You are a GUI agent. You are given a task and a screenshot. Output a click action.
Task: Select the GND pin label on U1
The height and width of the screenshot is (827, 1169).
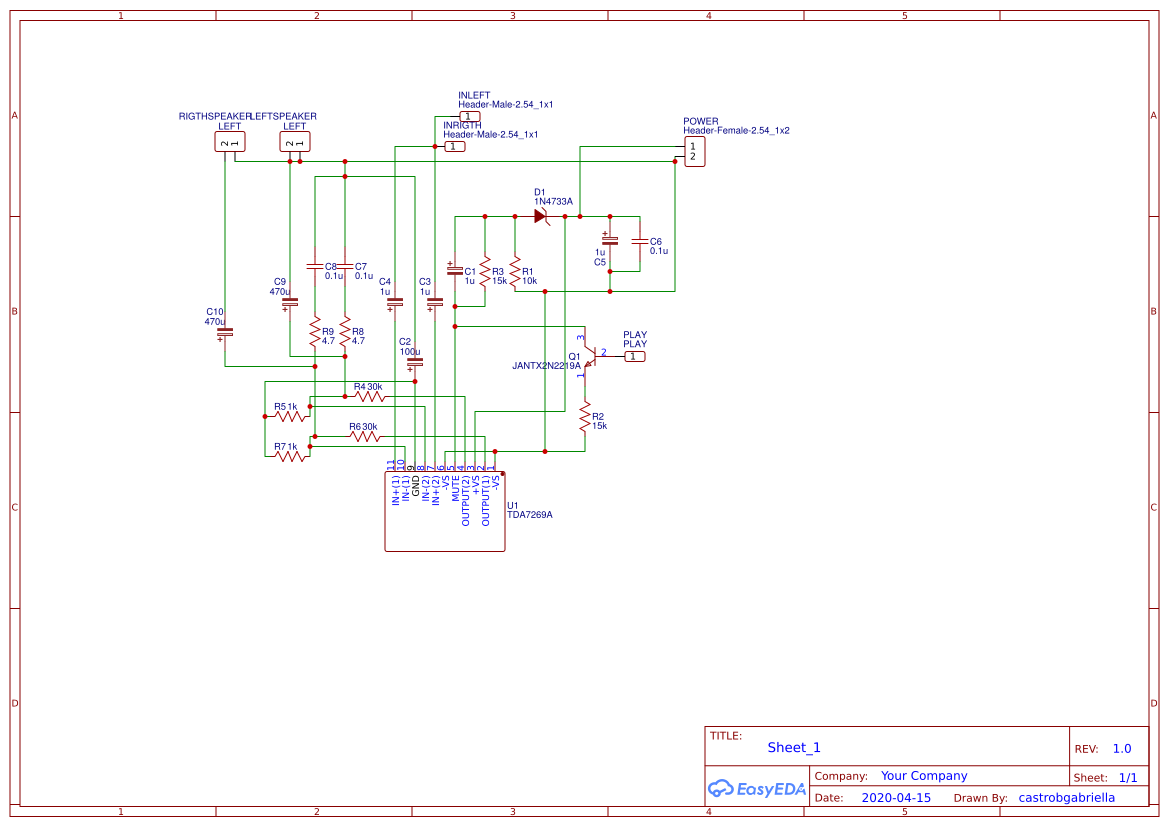click(x=415, y=486)
